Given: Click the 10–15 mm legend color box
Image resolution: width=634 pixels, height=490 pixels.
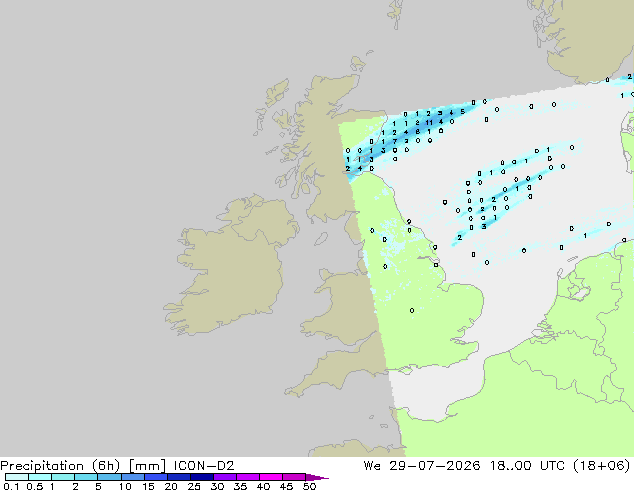Looking at the screenshot, I should pyautogui.click(x=132, y=477).
